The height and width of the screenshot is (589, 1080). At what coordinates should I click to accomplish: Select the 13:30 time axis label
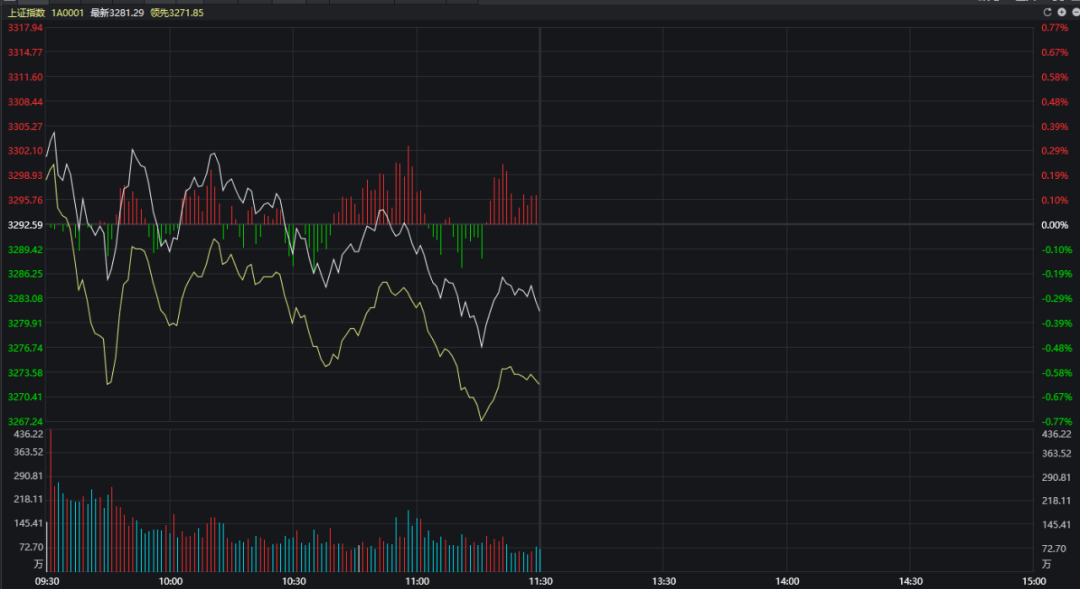pyautogui.click(x=664, y=581)
